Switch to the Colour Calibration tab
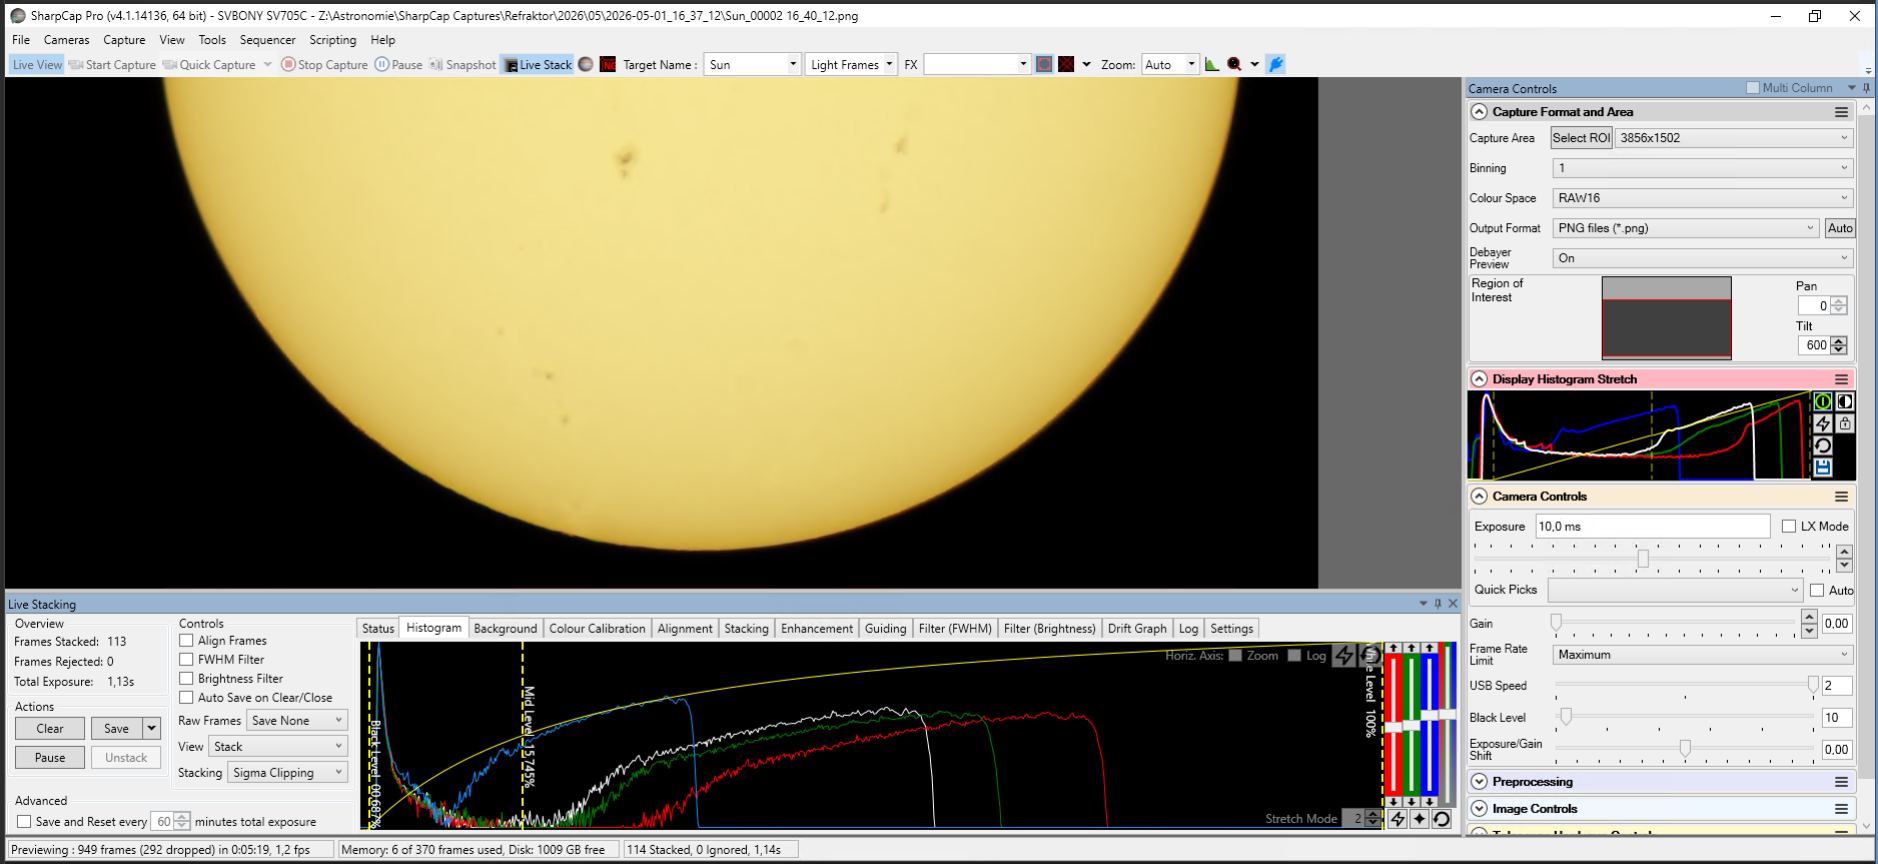 point(597,628)
